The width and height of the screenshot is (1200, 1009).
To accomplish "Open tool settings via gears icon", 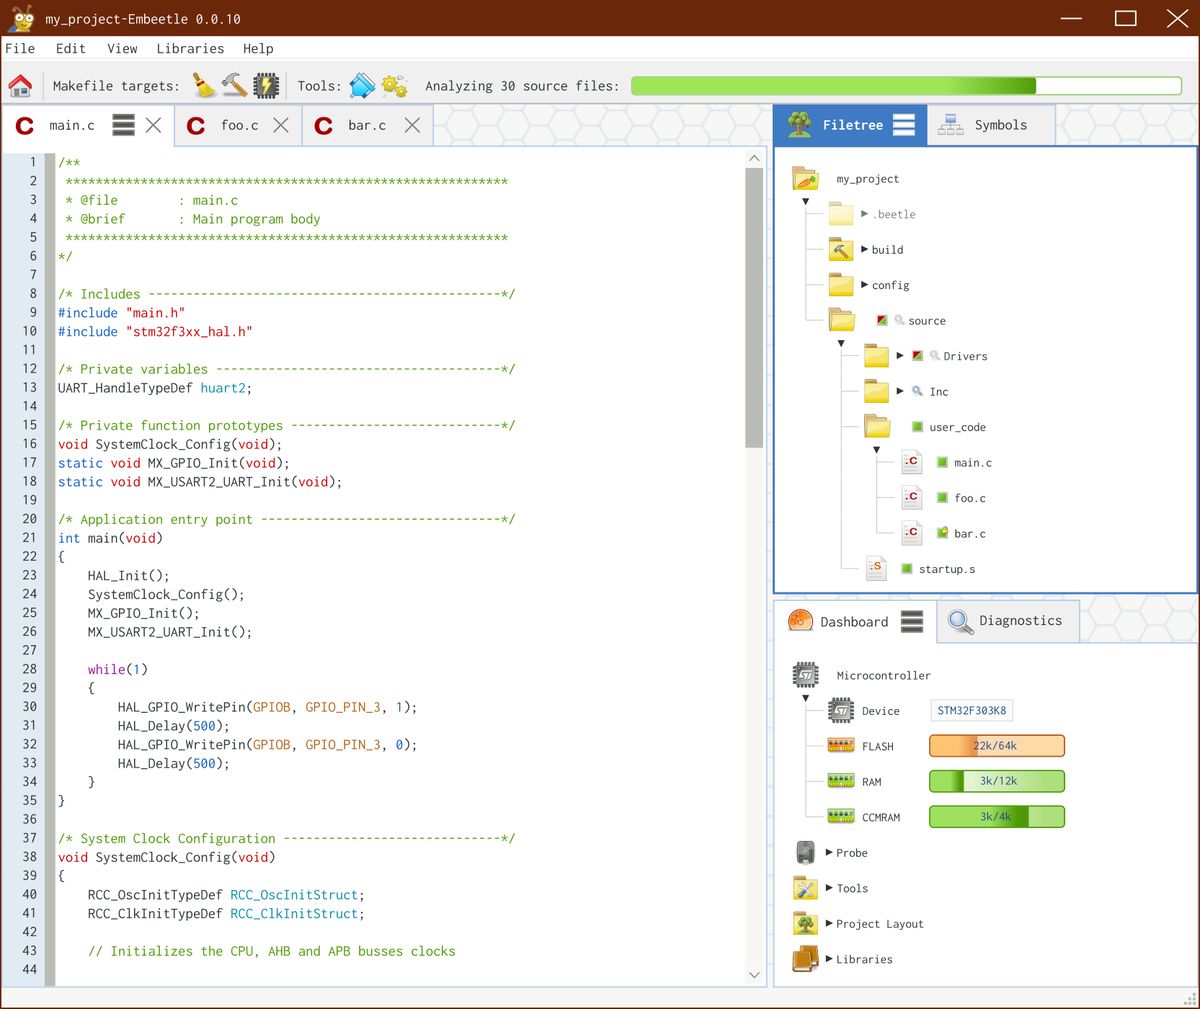I will click(394, 85).
